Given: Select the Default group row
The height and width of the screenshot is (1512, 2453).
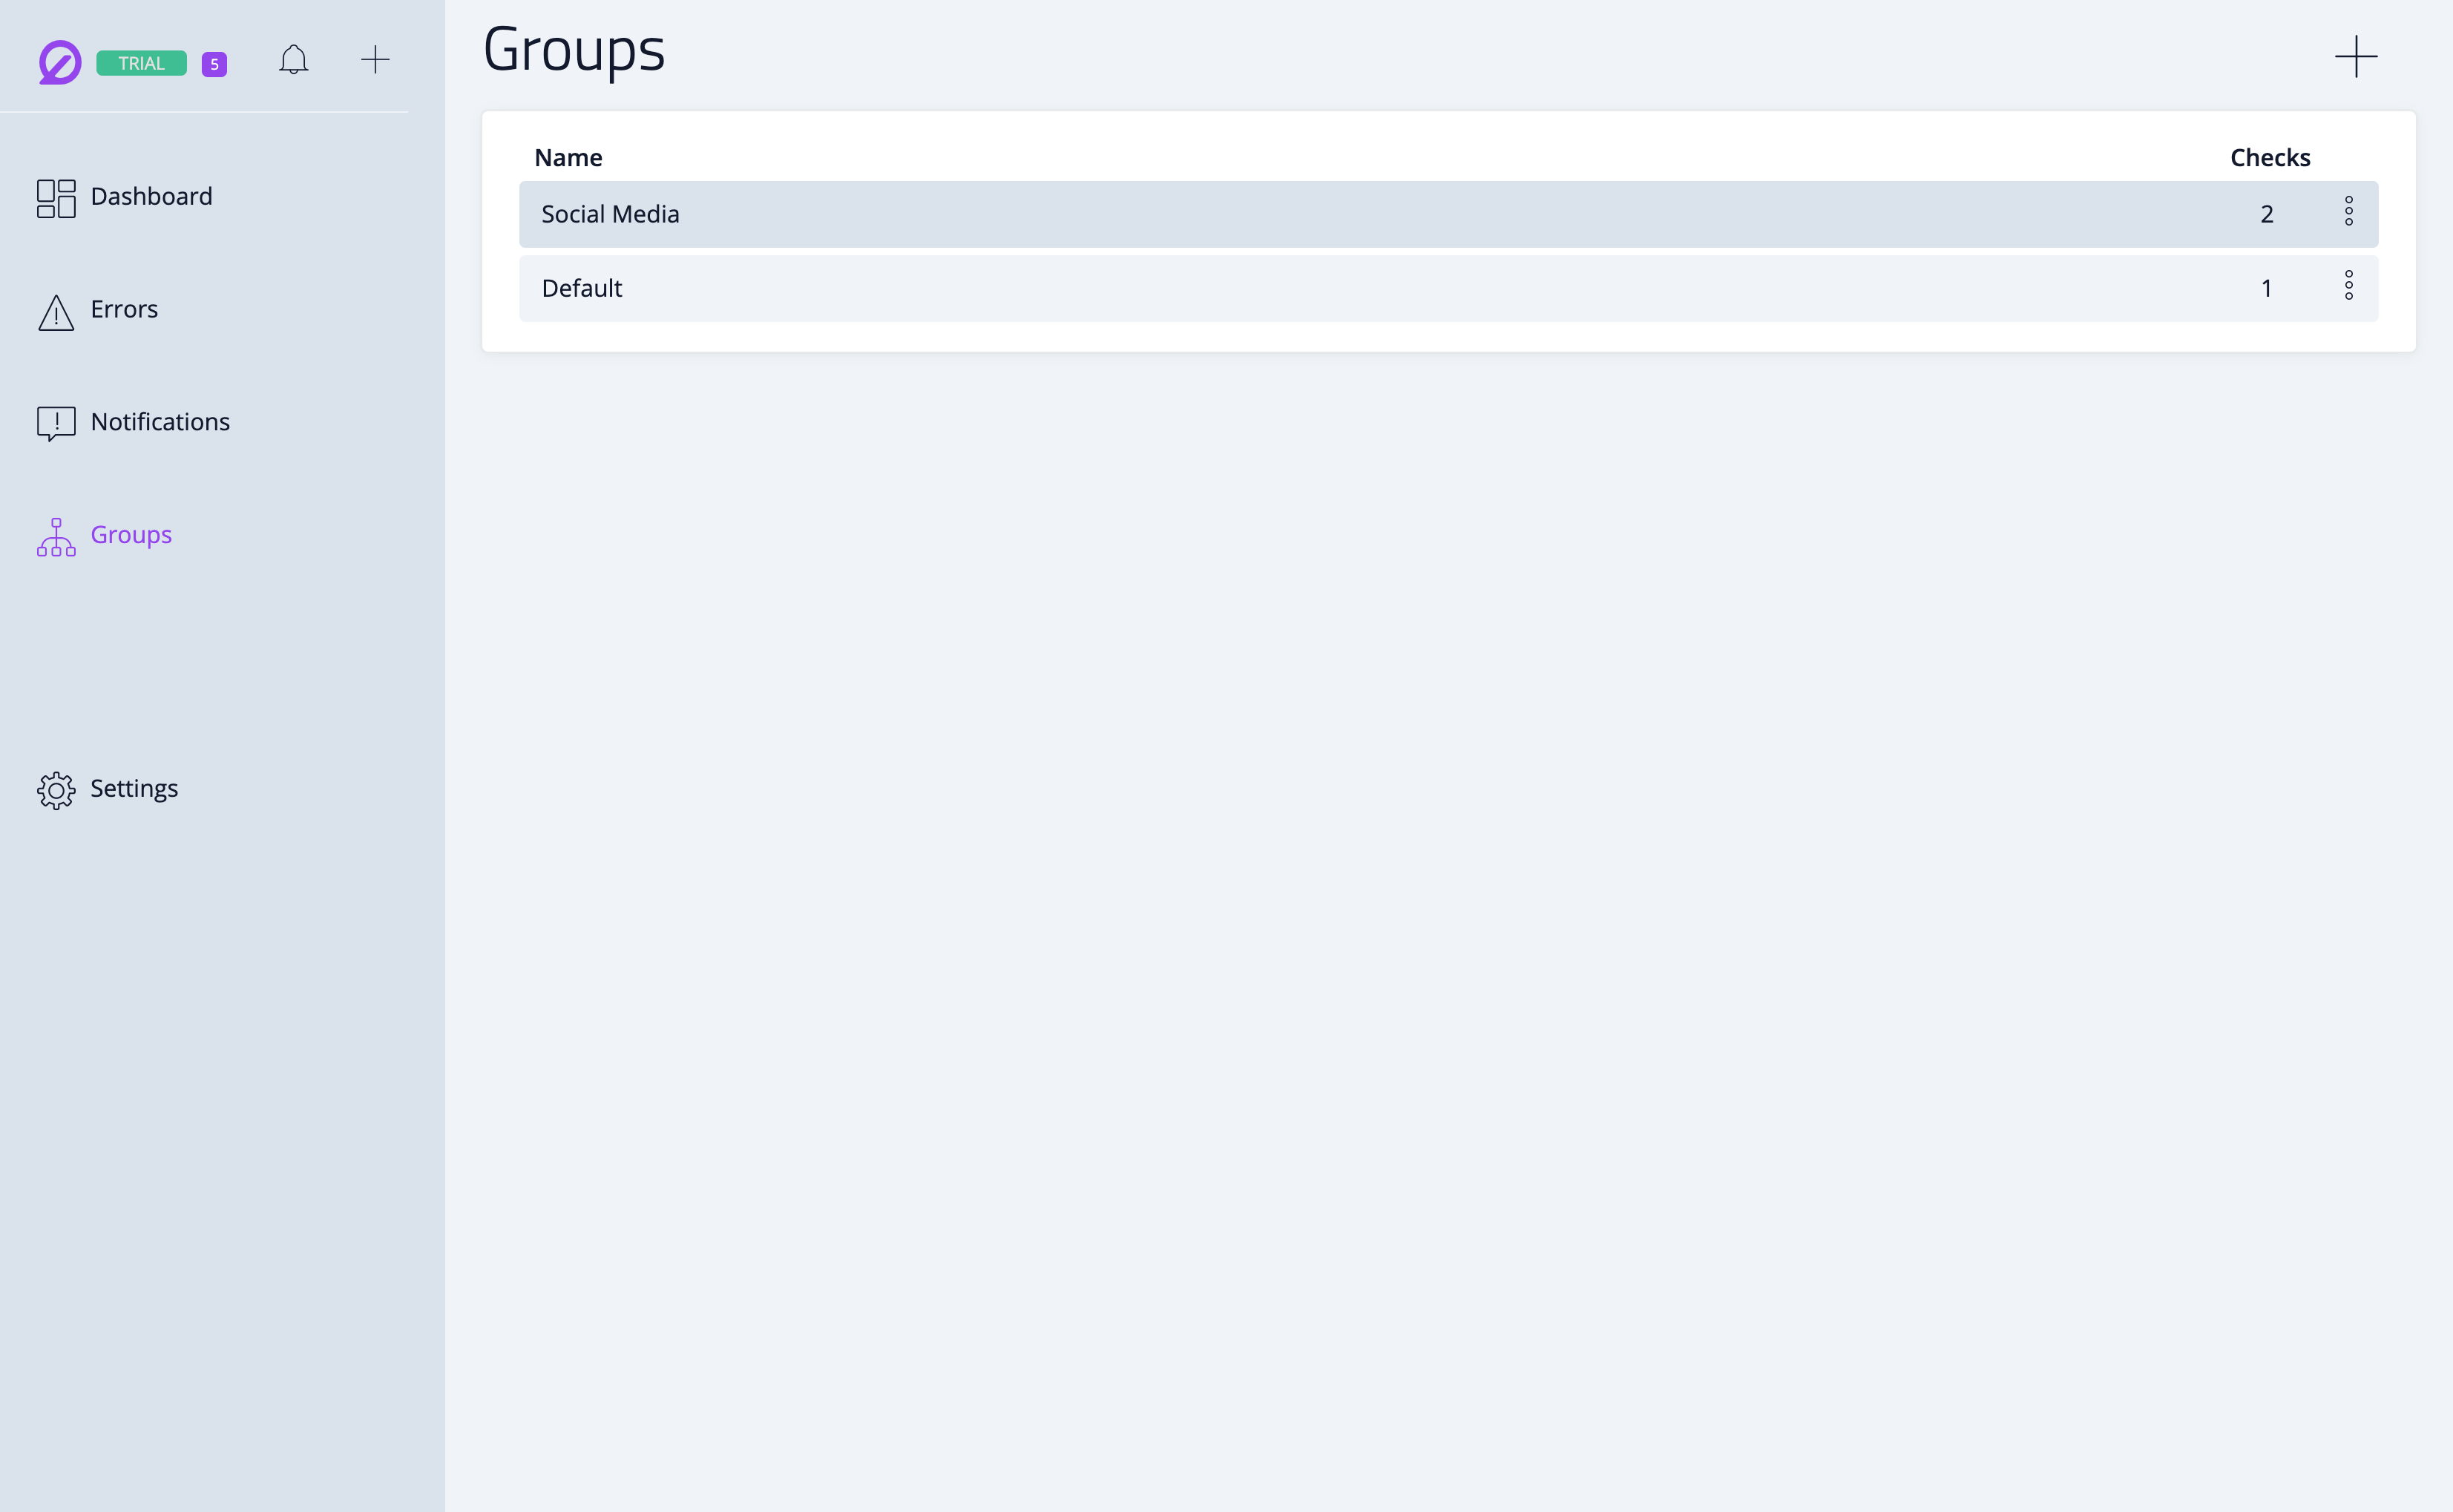Looking at the screenshot, I should (x=582, y=289).
